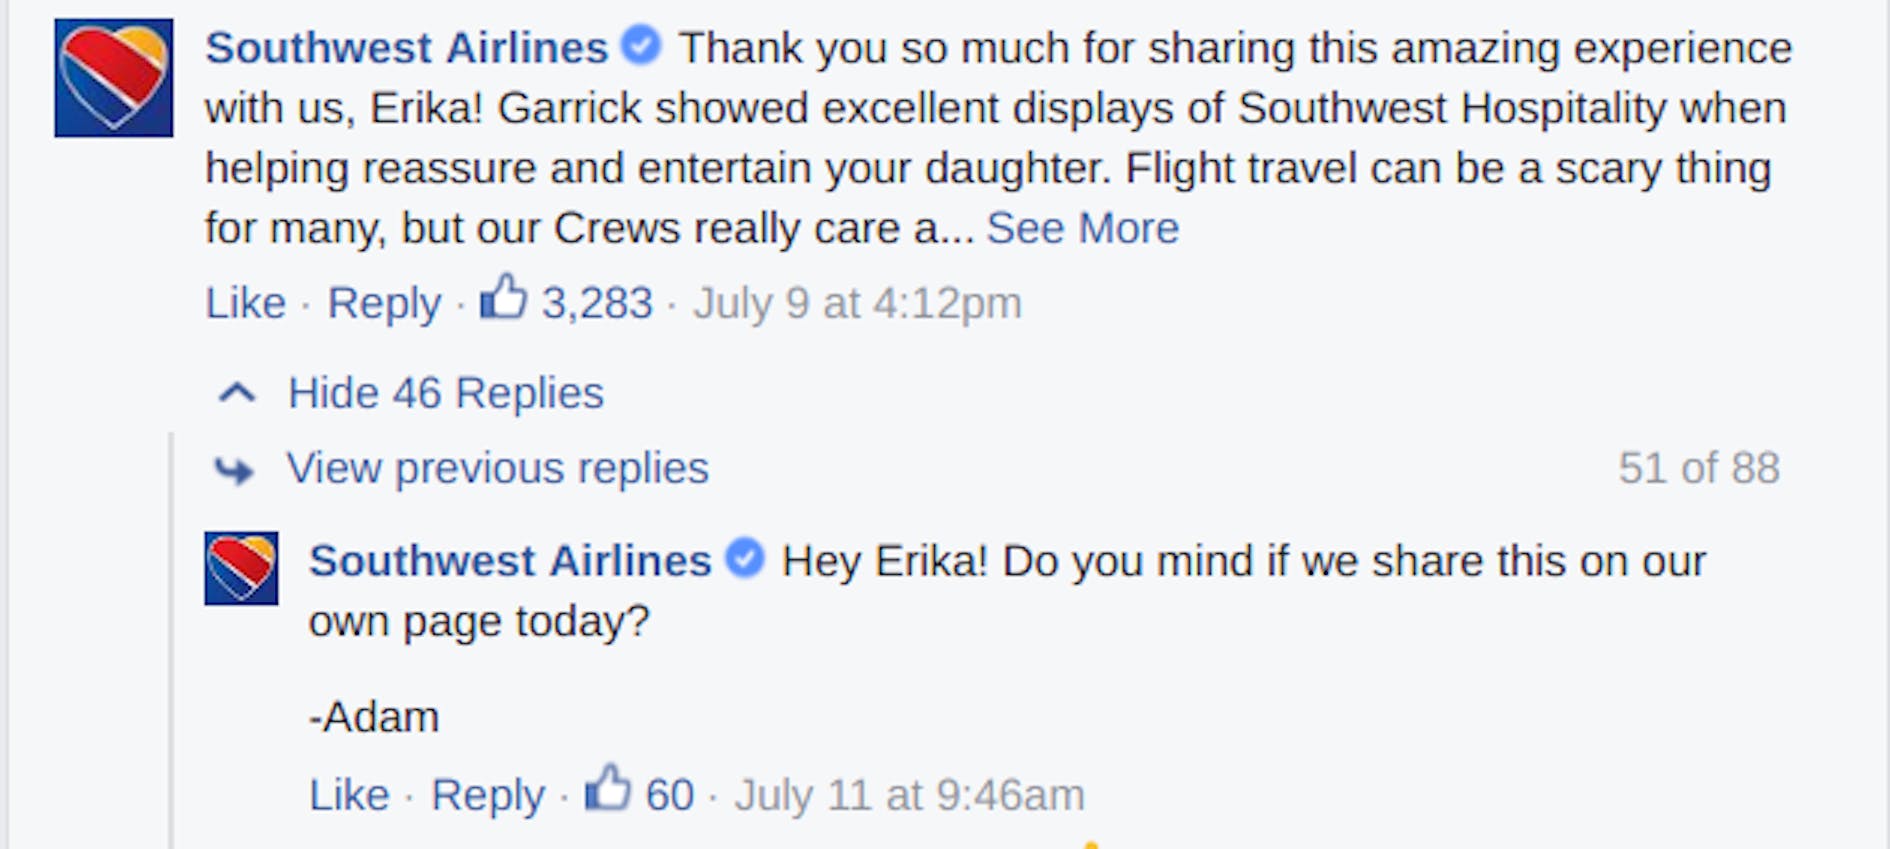
Task: Expand the truncated comment with See More
Action: pyautogui.click(x=1083, y=229)
